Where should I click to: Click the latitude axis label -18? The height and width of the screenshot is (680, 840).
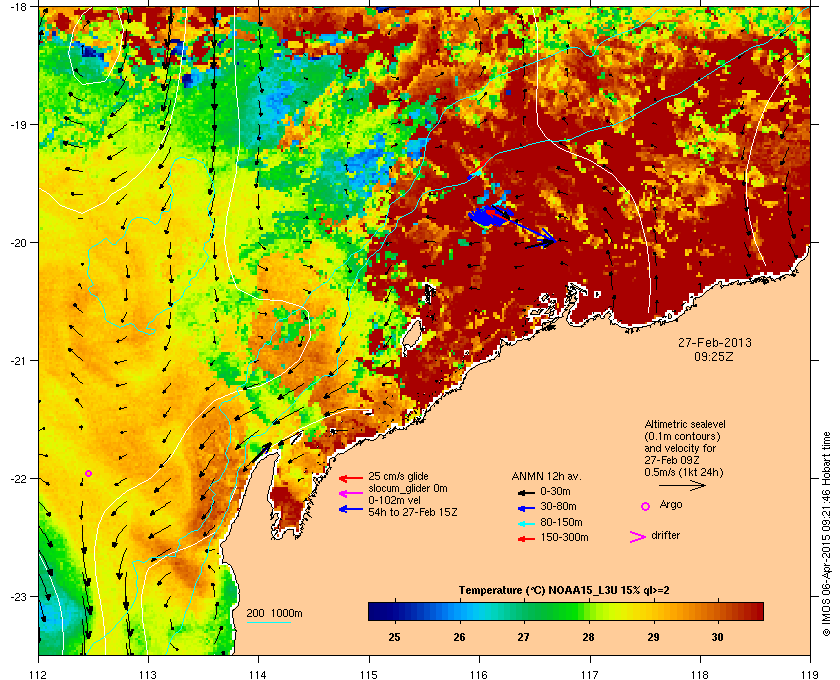[18, 6]
